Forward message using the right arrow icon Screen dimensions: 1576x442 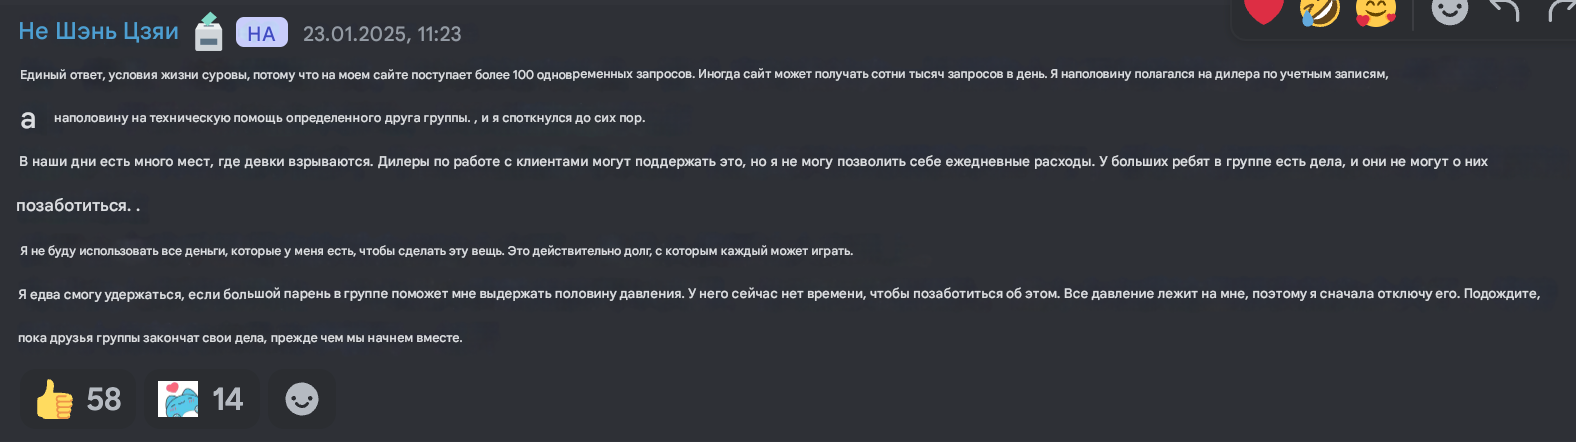pyautogui.click(x=1561, y=9)
